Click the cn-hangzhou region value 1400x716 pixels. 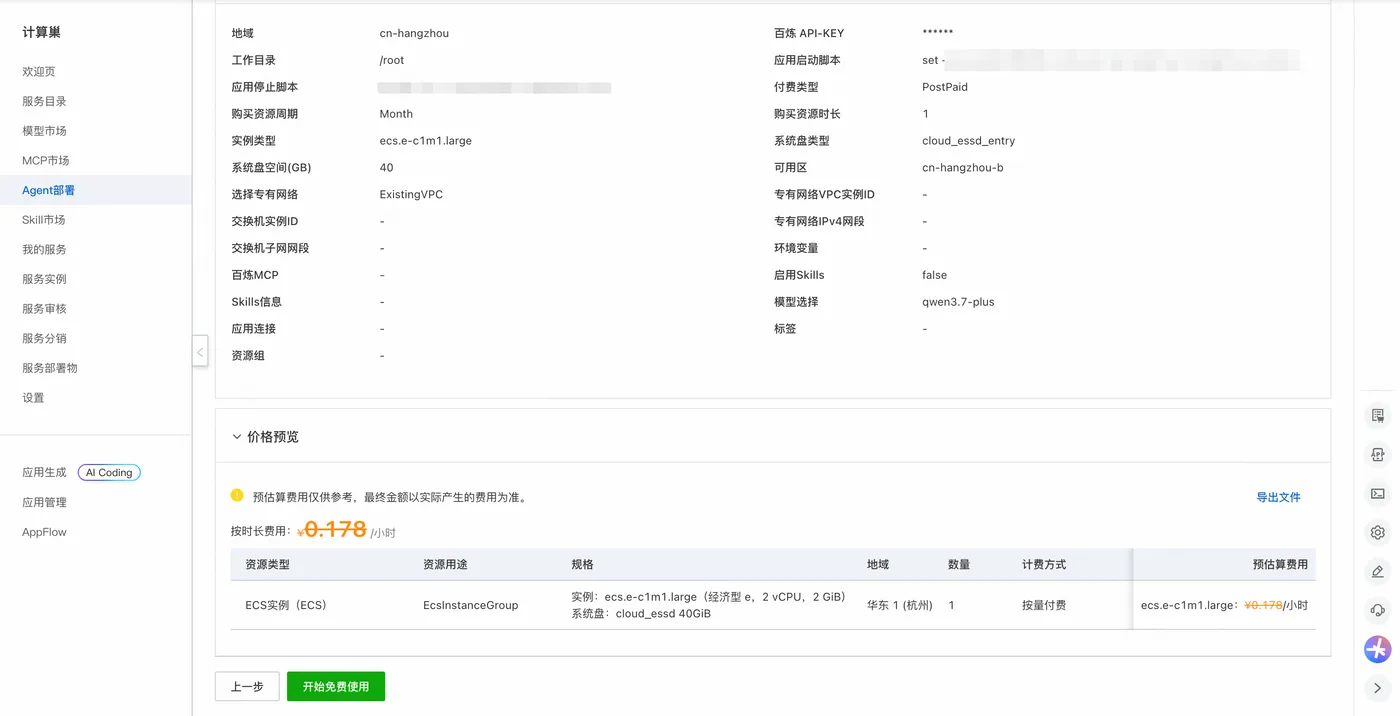click(414, 33)
